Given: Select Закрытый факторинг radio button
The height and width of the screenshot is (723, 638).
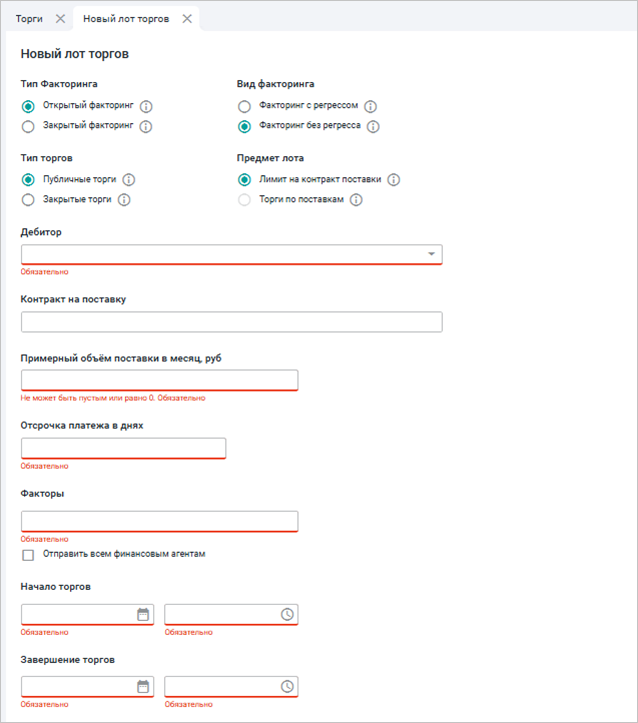Looking at the screenshot, I should 28,126.
